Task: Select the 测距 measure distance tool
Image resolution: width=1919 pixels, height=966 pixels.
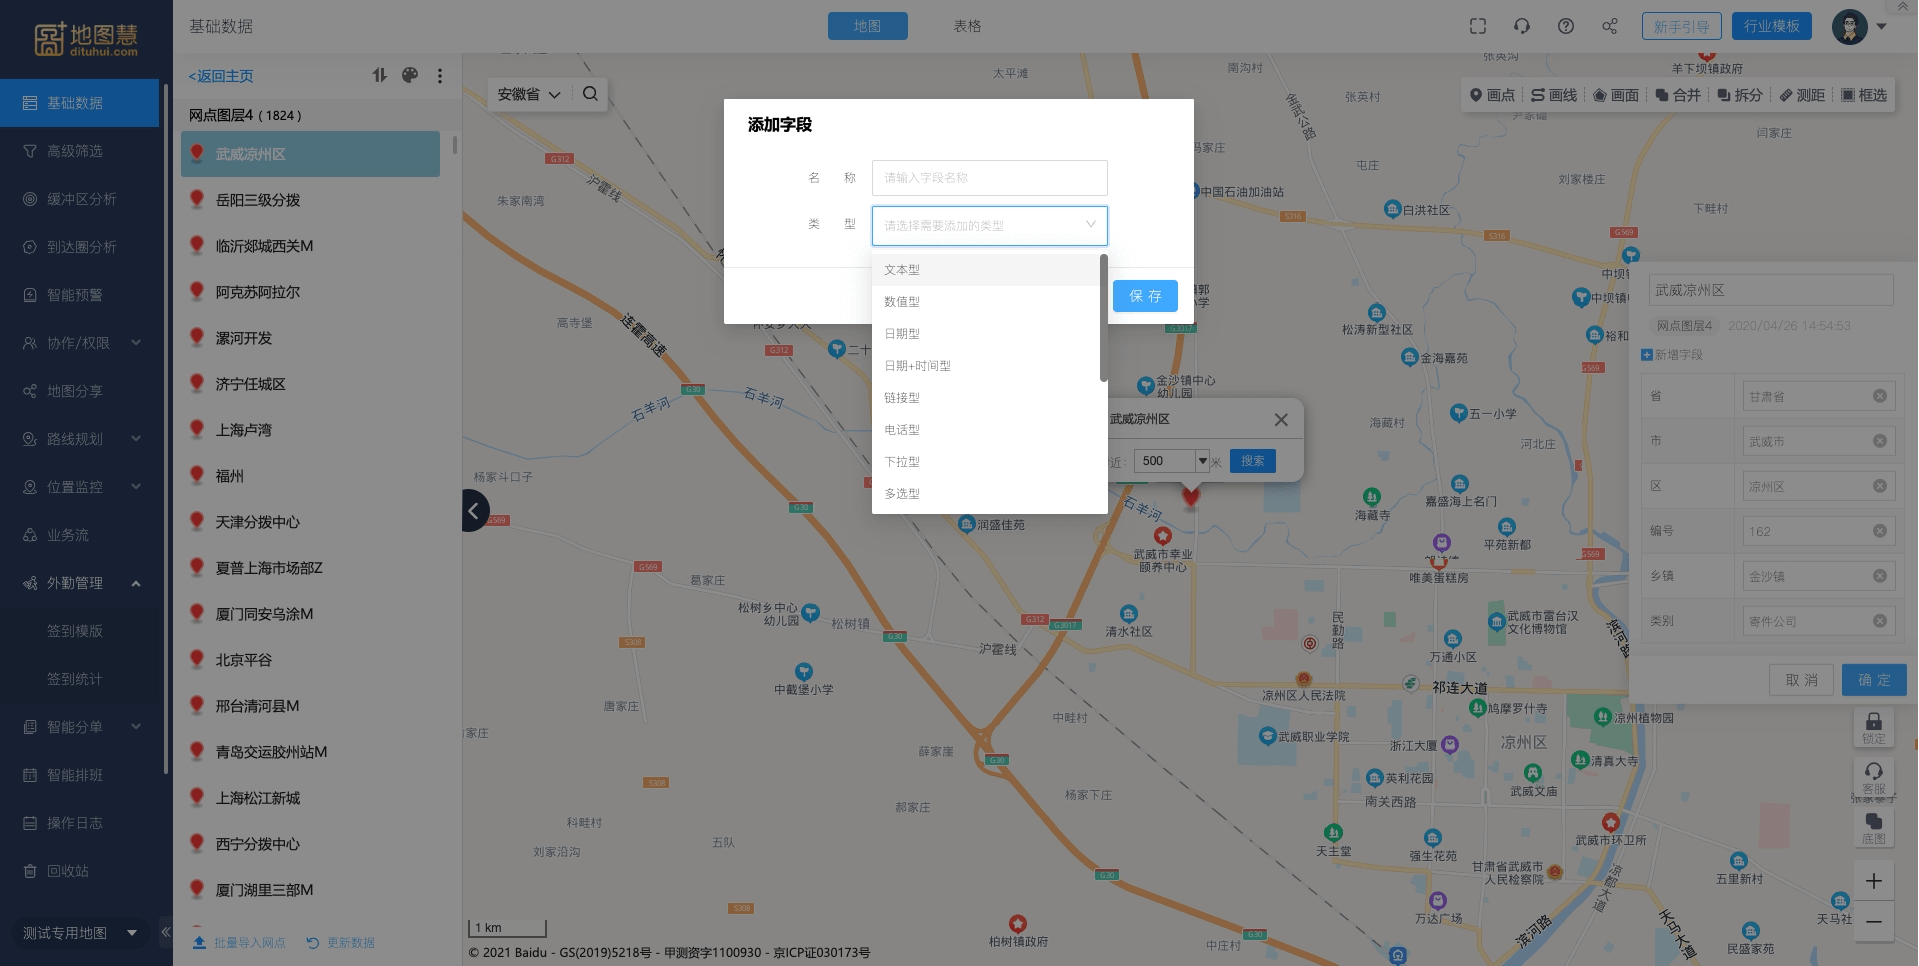Action: pyautogui.click(x=1802, y=95)
